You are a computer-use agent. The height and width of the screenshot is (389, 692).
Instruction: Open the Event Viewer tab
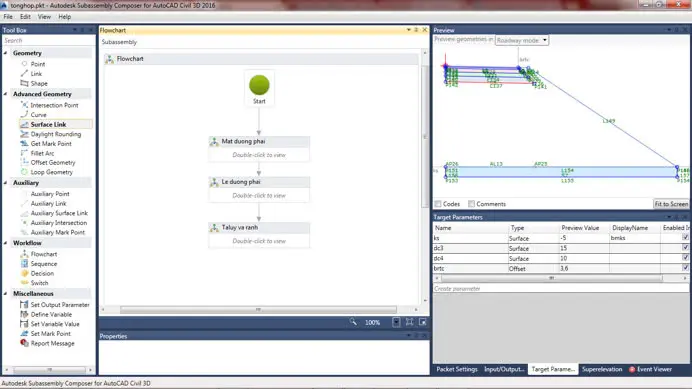[x=651, y=369]
